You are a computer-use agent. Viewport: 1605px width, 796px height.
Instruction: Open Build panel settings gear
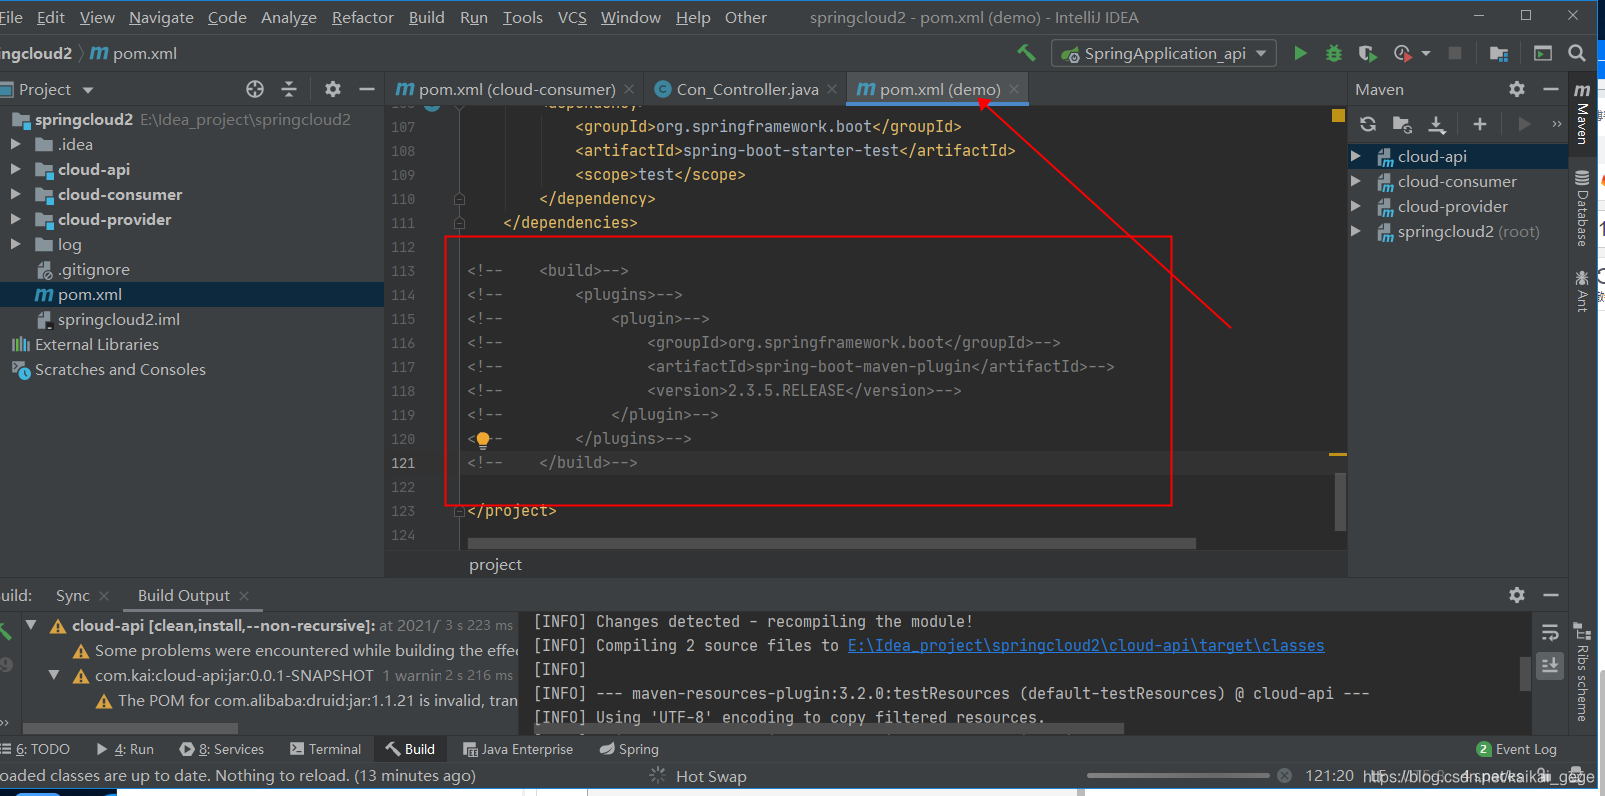(1517, 595)
